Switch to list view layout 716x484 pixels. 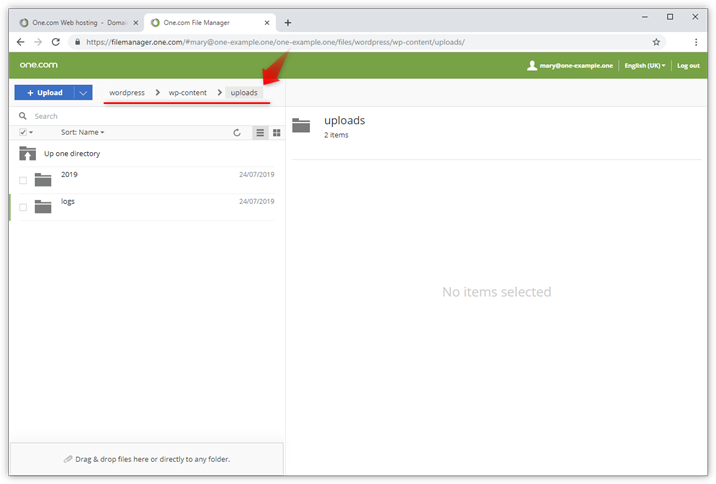tap(260, 132)
